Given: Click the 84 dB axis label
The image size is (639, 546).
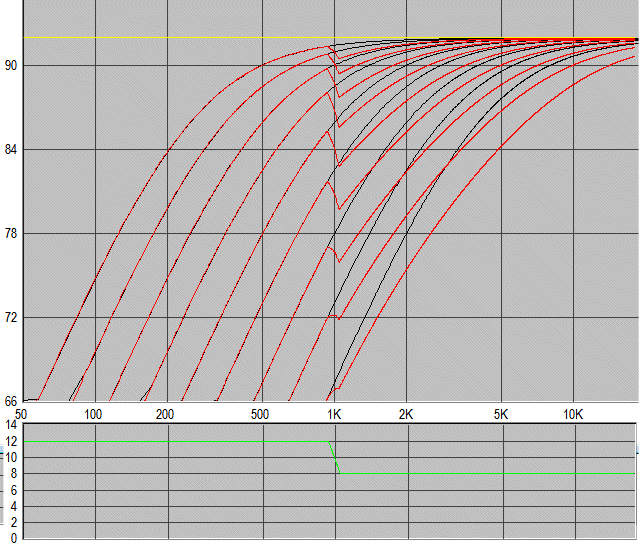Looking at the screenshot, I should pyautogui.click(x=11, y=150).
